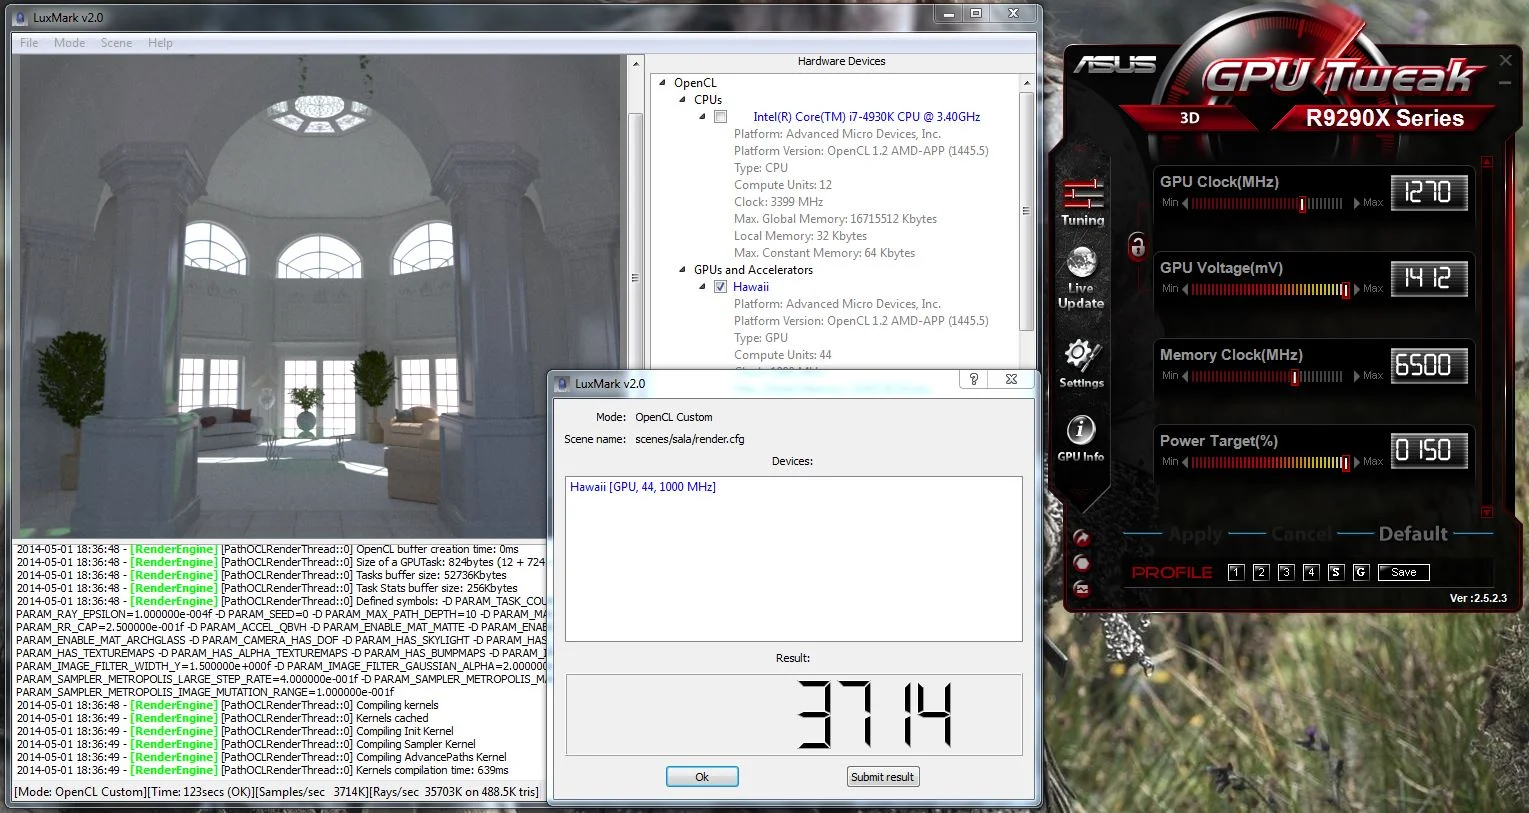Image resolution: width=1529 pixels, height=813 pixels.
Task: Open the Help menu
Action: (160, 43)
